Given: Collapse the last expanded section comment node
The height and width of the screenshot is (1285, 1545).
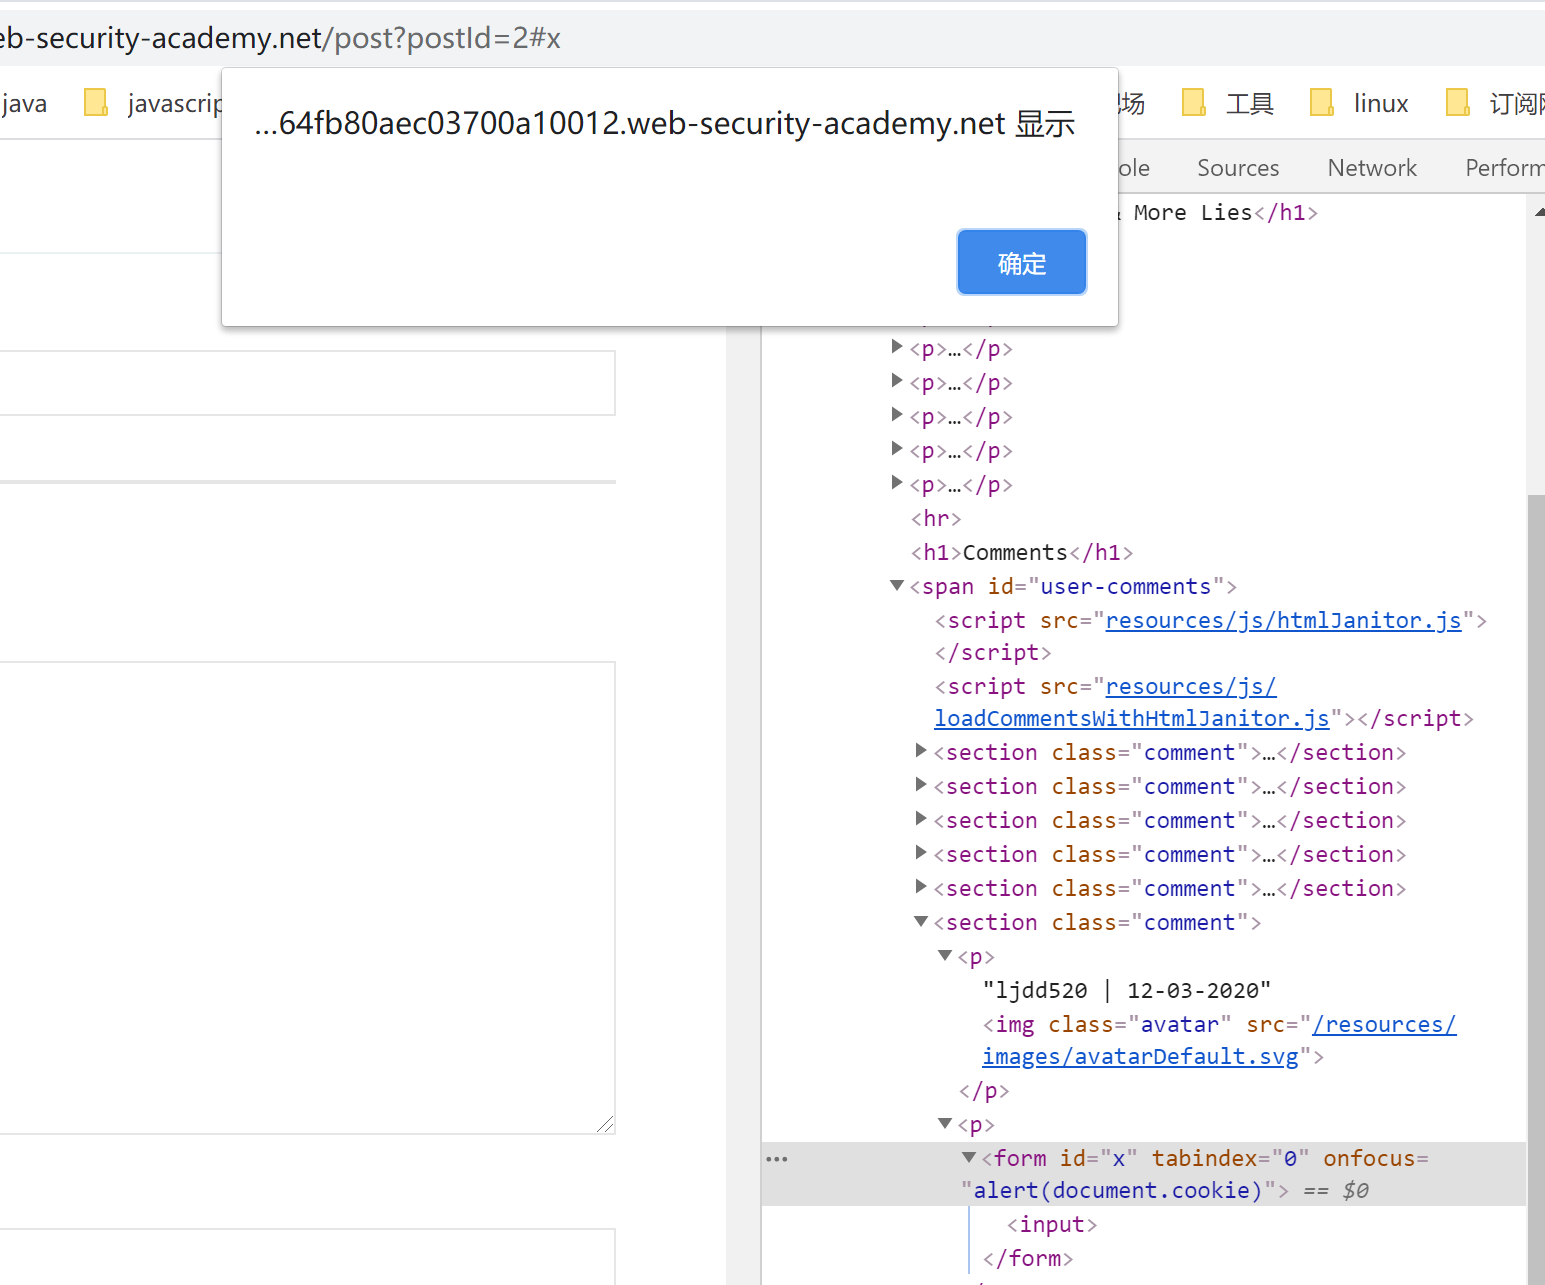Looking at the screenshot, I should click(x=921, y=921).
